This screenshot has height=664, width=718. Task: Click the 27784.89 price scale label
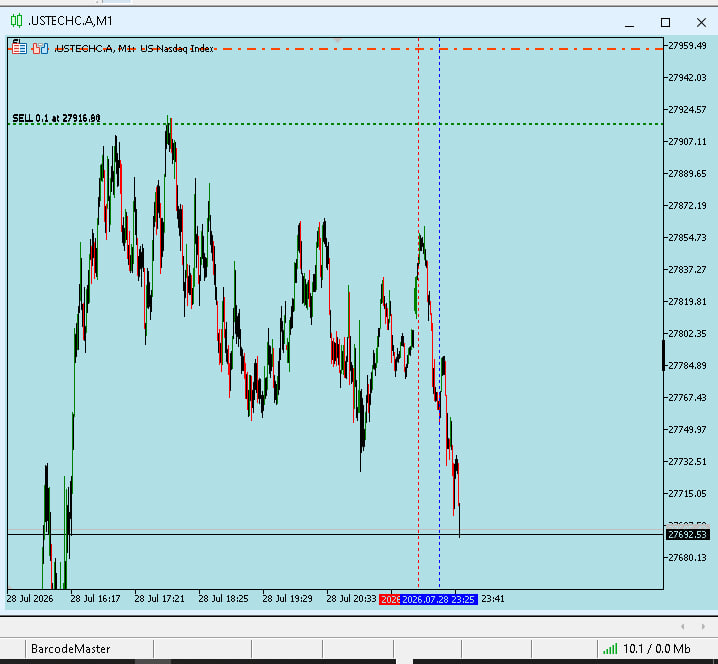687,365
